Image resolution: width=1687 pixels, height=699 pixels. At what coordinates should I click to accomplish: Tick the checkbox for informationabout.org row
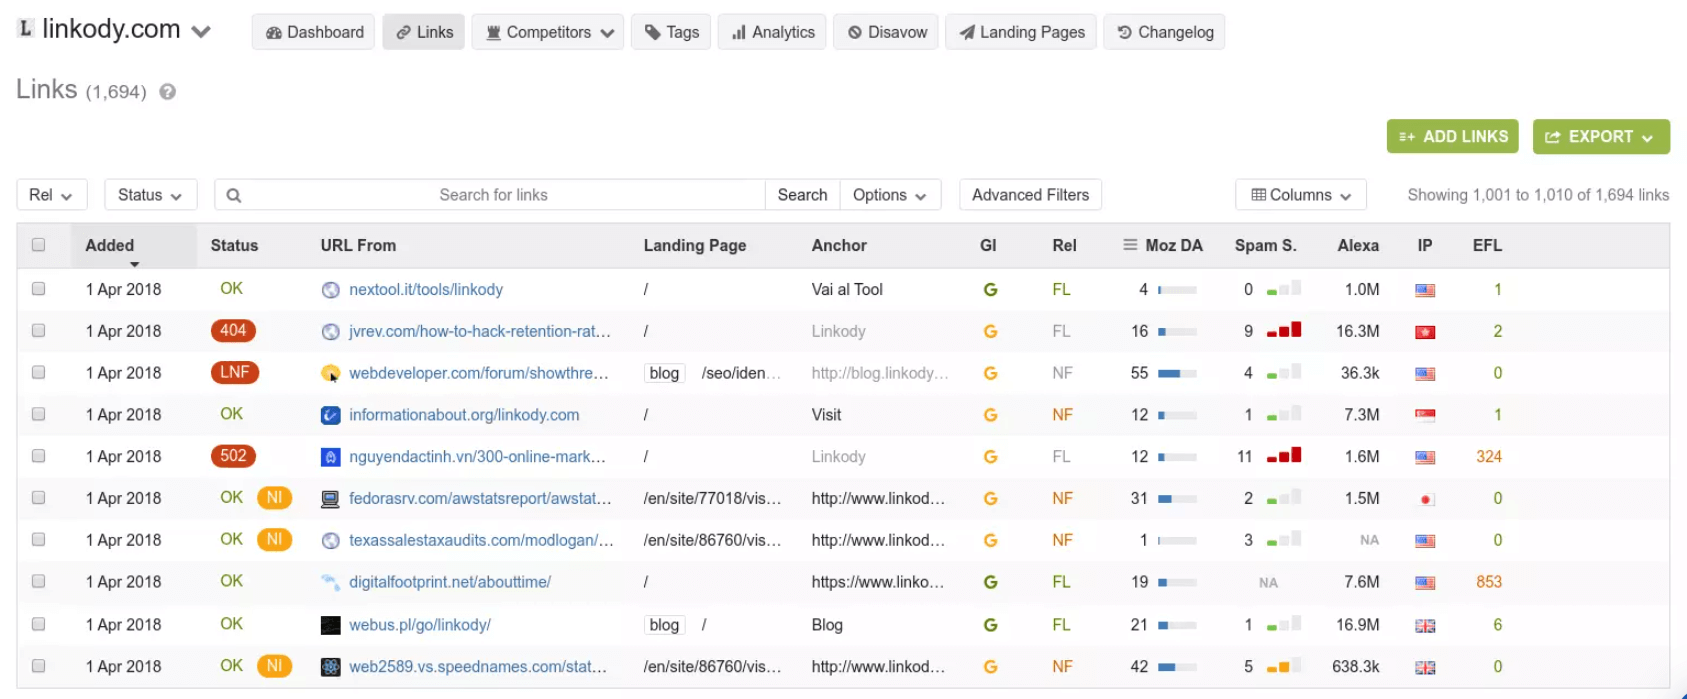pyautogui.click(x=38, y=414)
